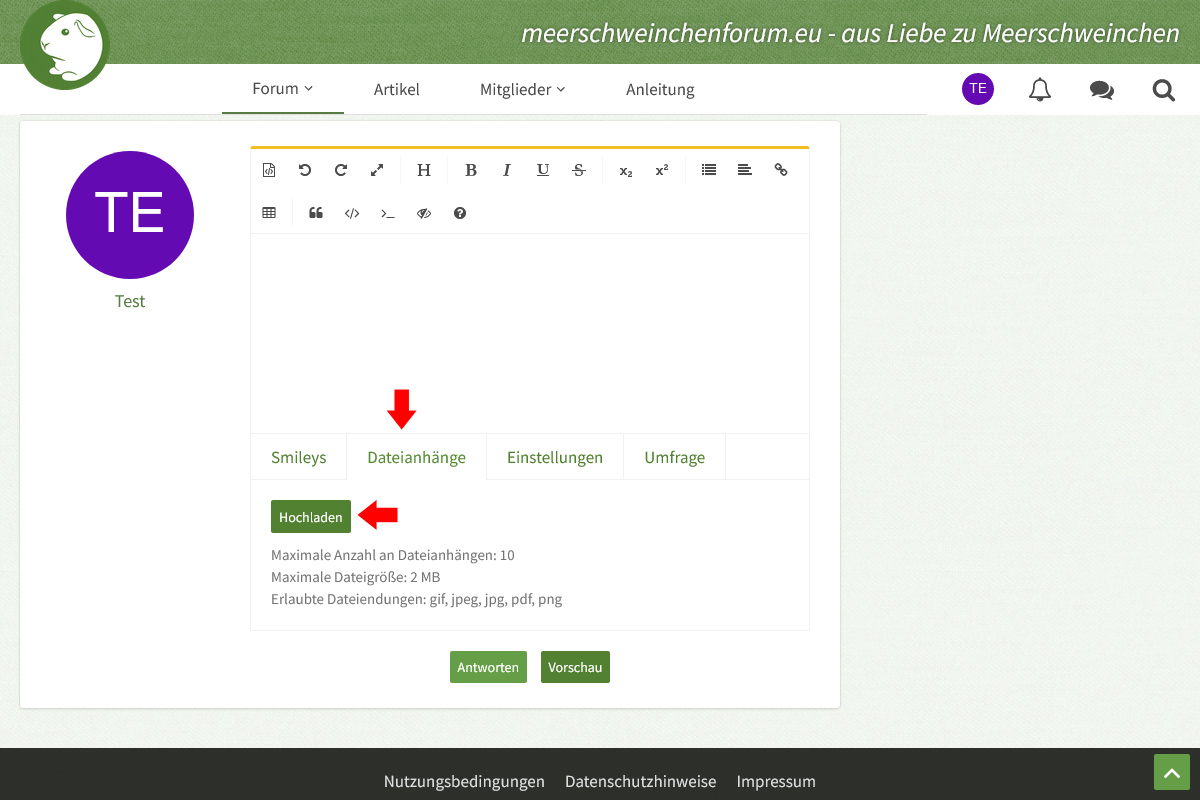Image resolution: width=1200 pixels, height=800 pixels.
Task: Switch to the Smileys tab
Action: pyautogui.click(x=298, y=457)
